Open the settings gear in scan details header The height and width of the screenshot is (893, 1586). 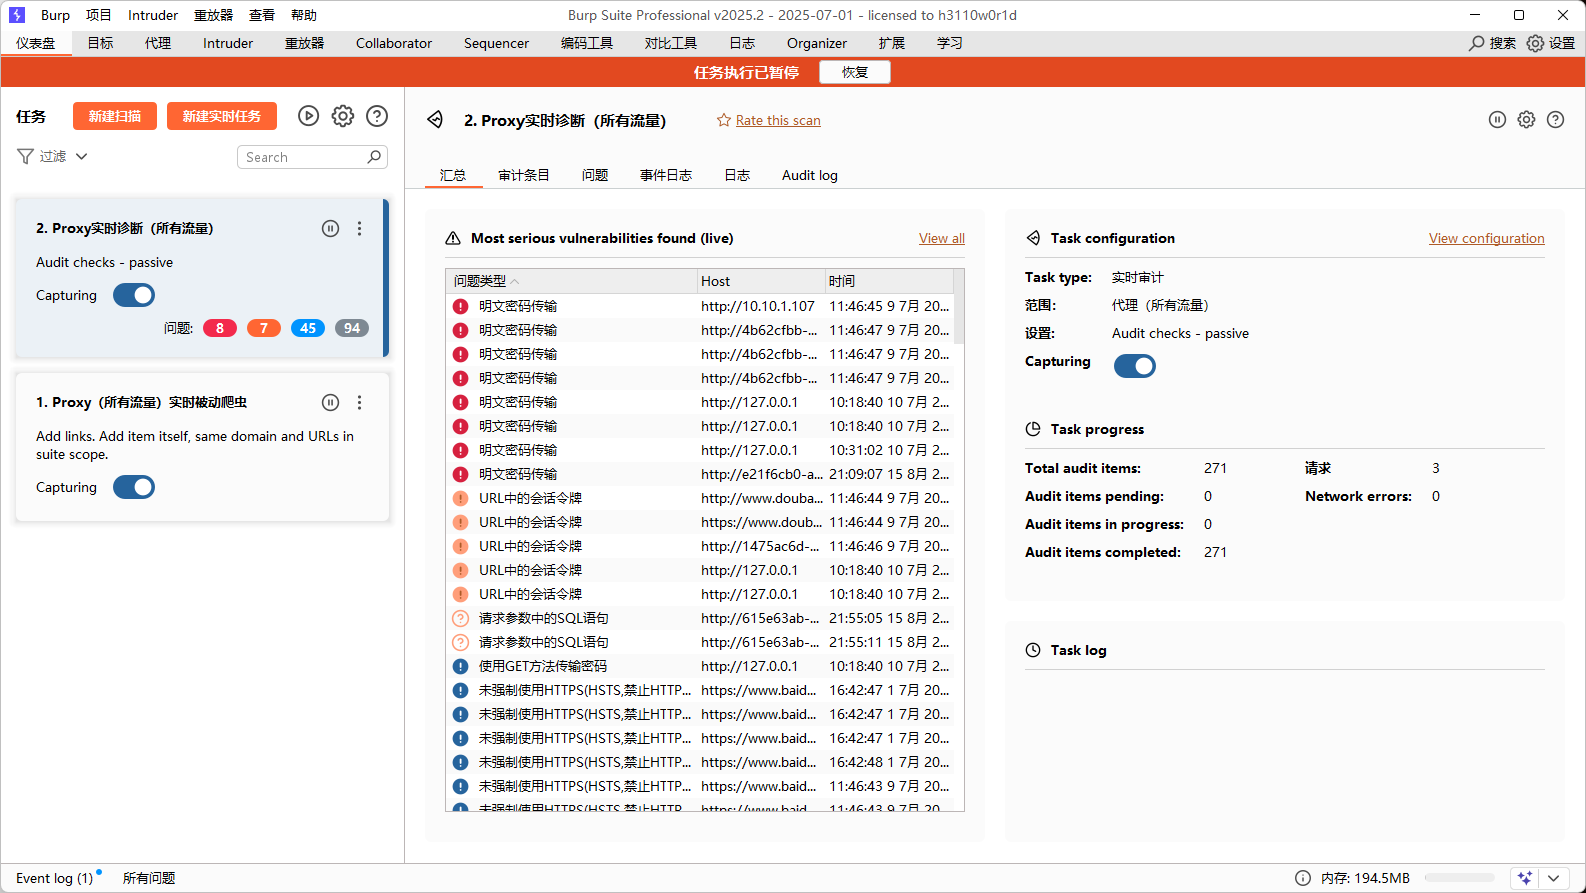click(1526, 120)
